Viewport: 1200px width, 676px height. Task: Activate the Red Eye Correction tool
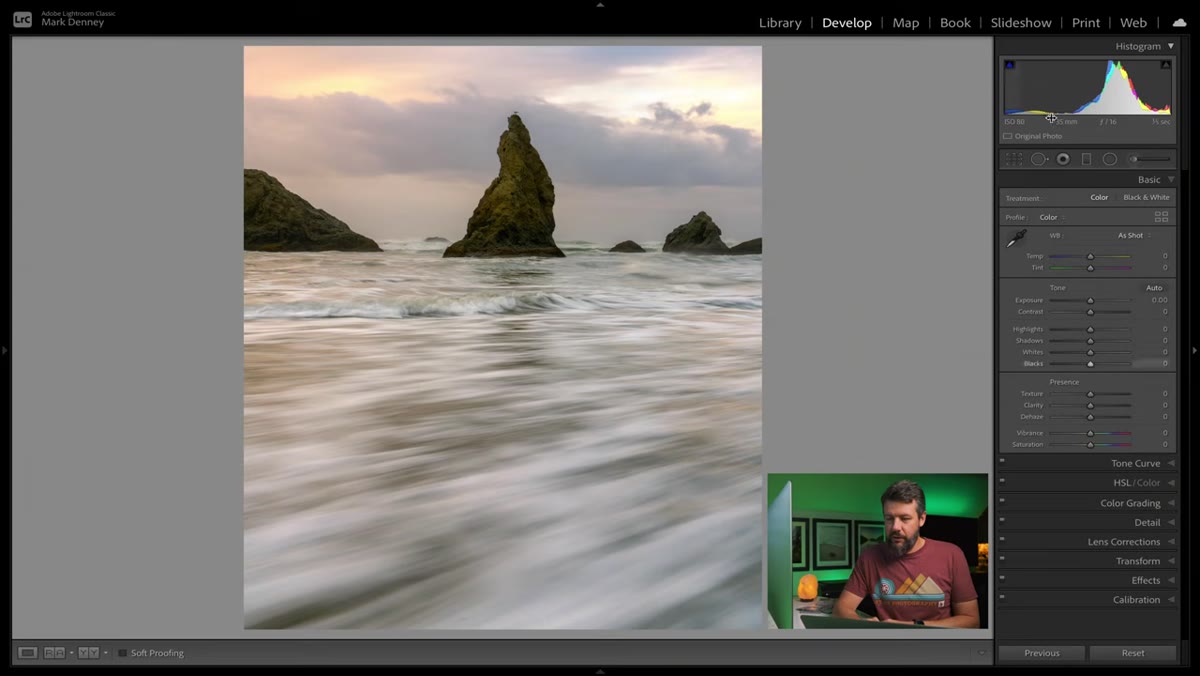1063,159
